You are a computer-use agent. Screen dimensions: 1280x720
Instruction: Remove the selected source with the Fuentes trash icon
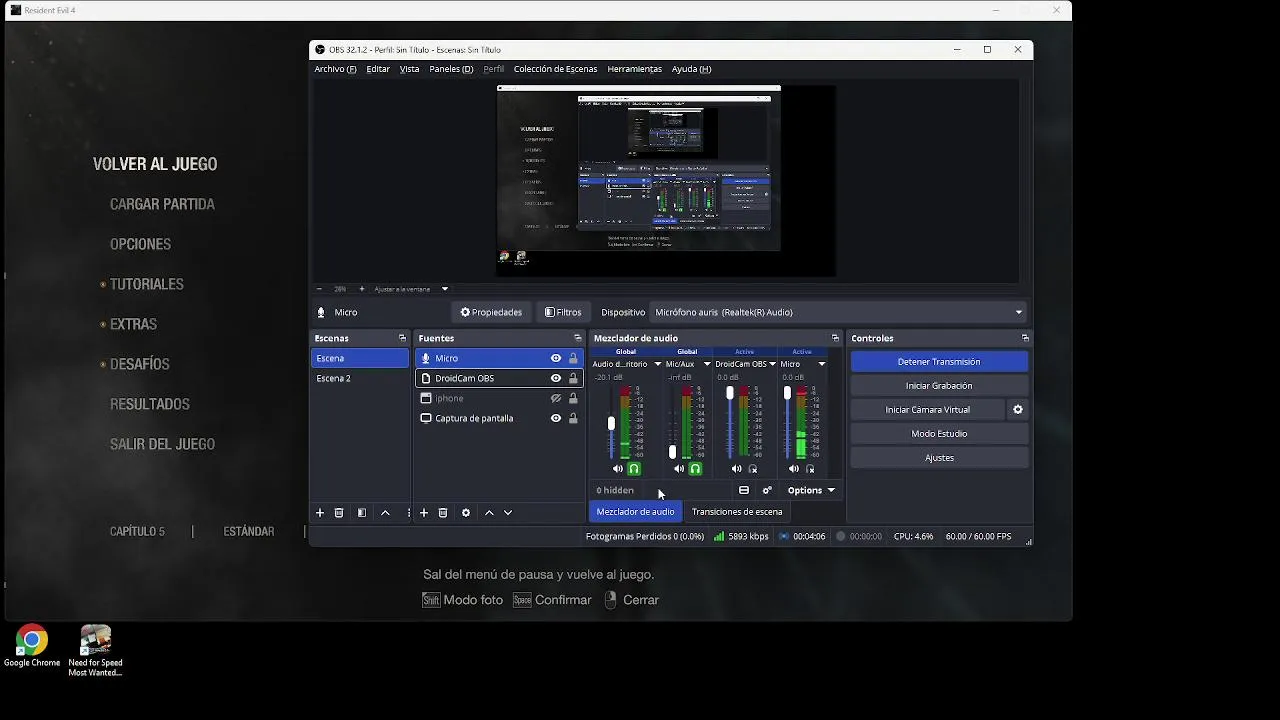[x=443, y=513]
